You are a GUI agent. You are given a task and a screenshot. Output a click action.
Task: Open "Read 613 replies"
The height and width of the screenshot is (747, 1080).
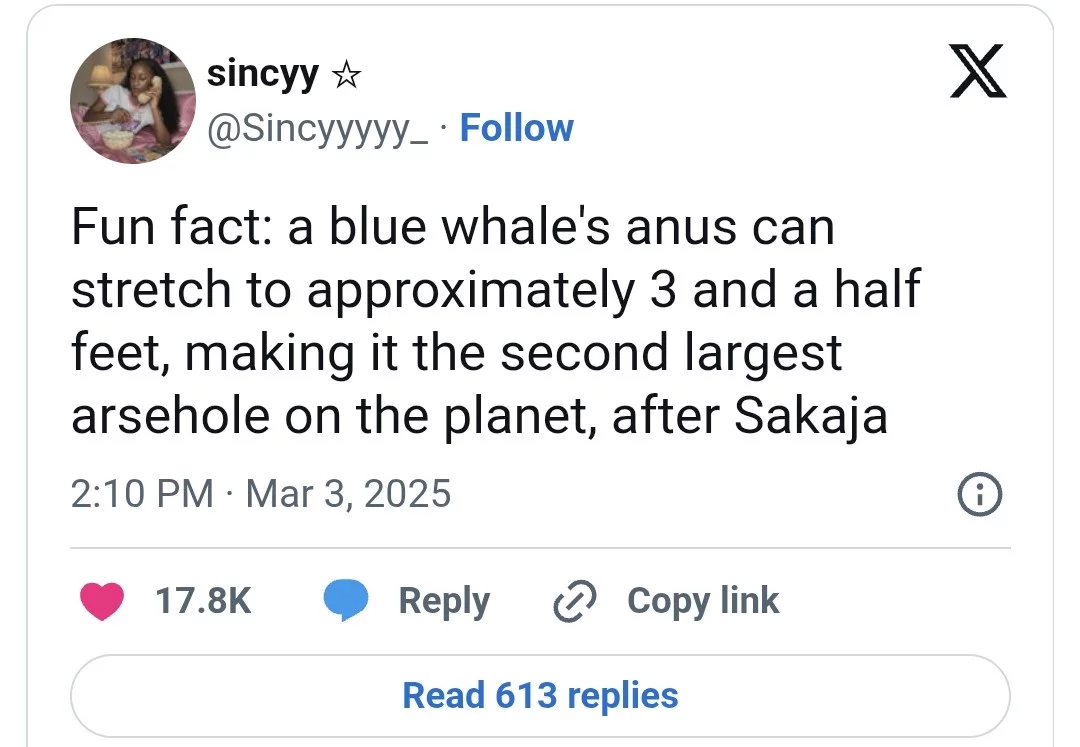pyautogui.click(x=540, y=696)
